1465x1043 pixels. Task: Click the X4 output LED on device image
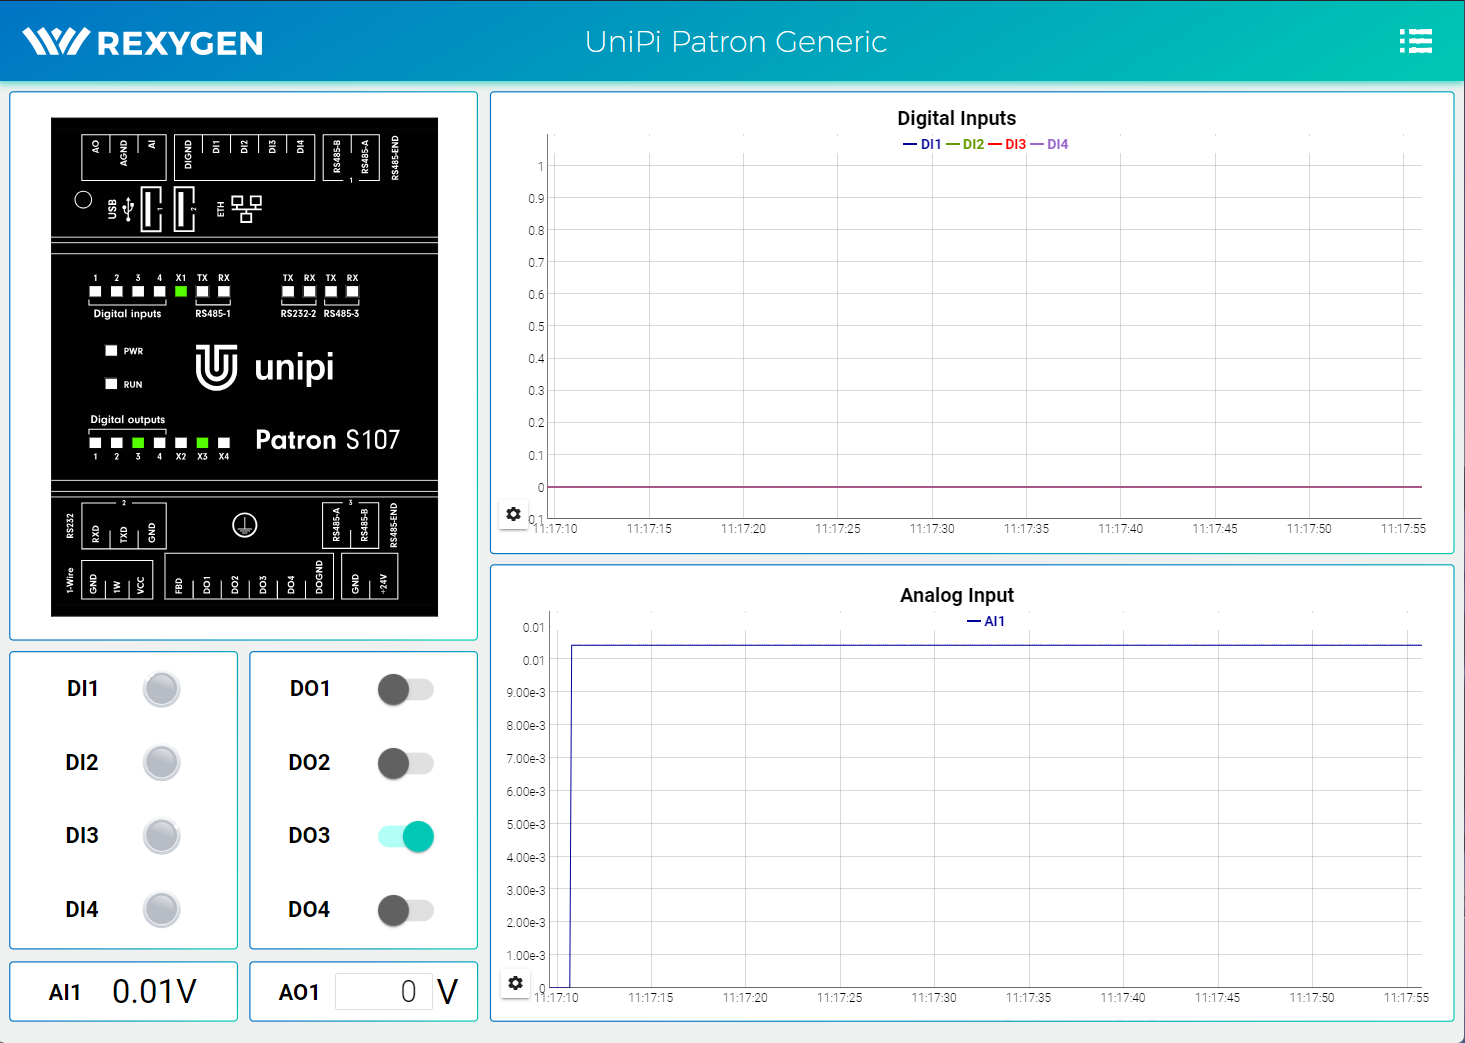(224, 442)
